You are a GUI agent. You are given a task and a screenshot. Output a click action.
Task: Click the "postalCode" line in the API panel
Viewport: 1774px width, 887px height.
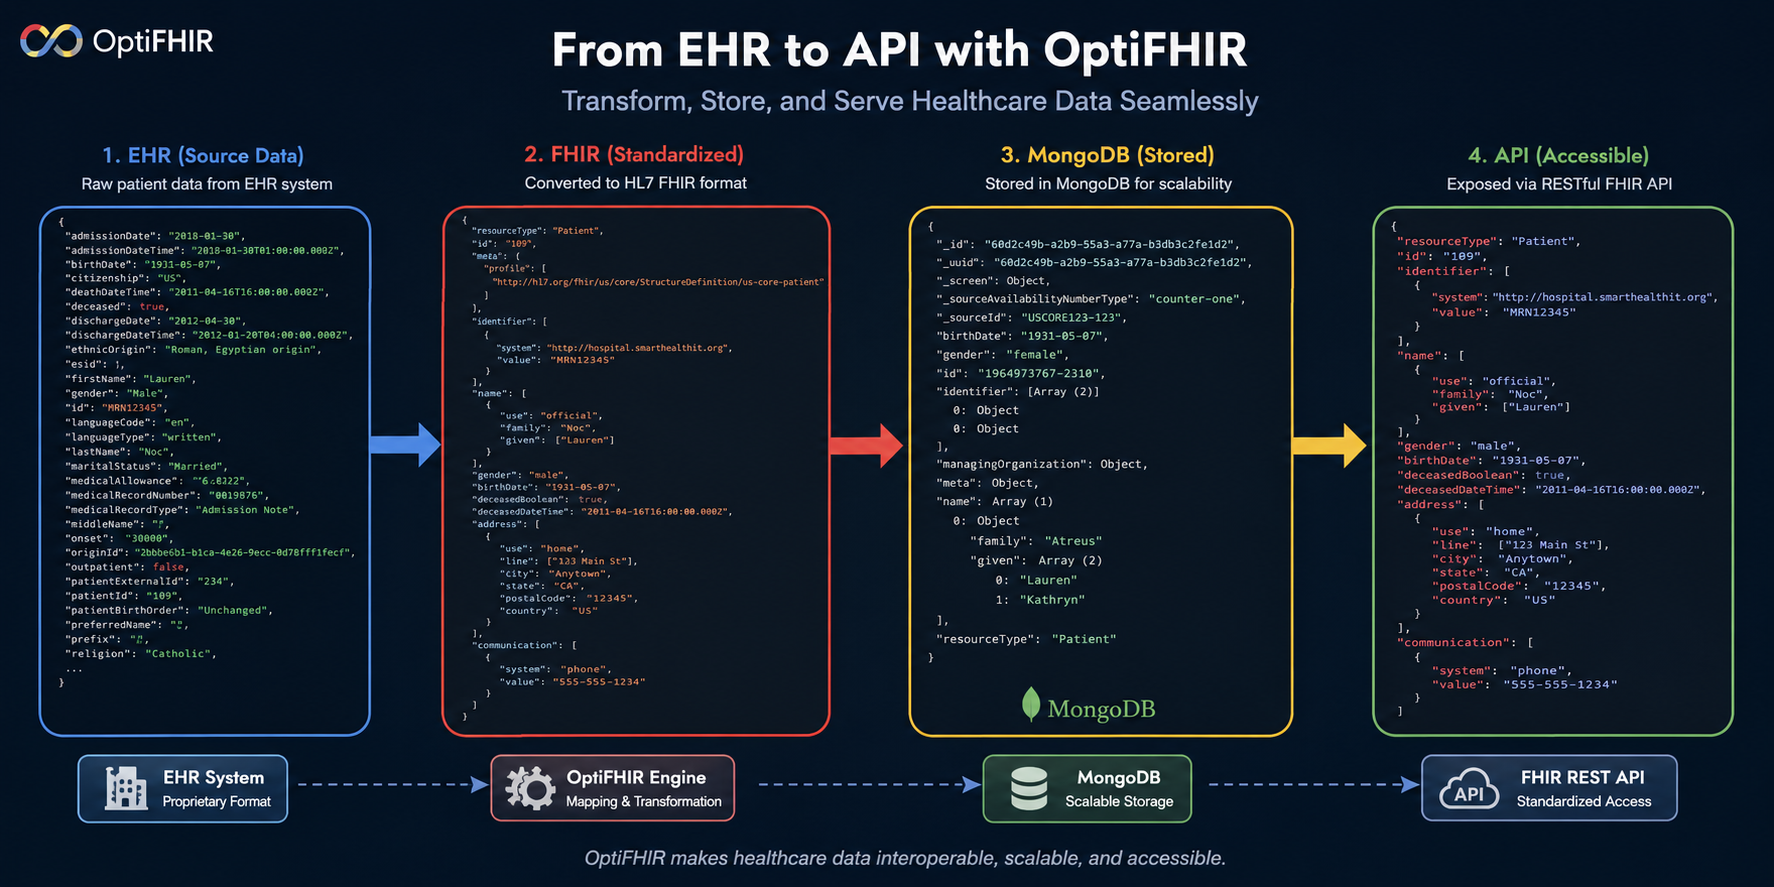click(x=1518, y=586)
